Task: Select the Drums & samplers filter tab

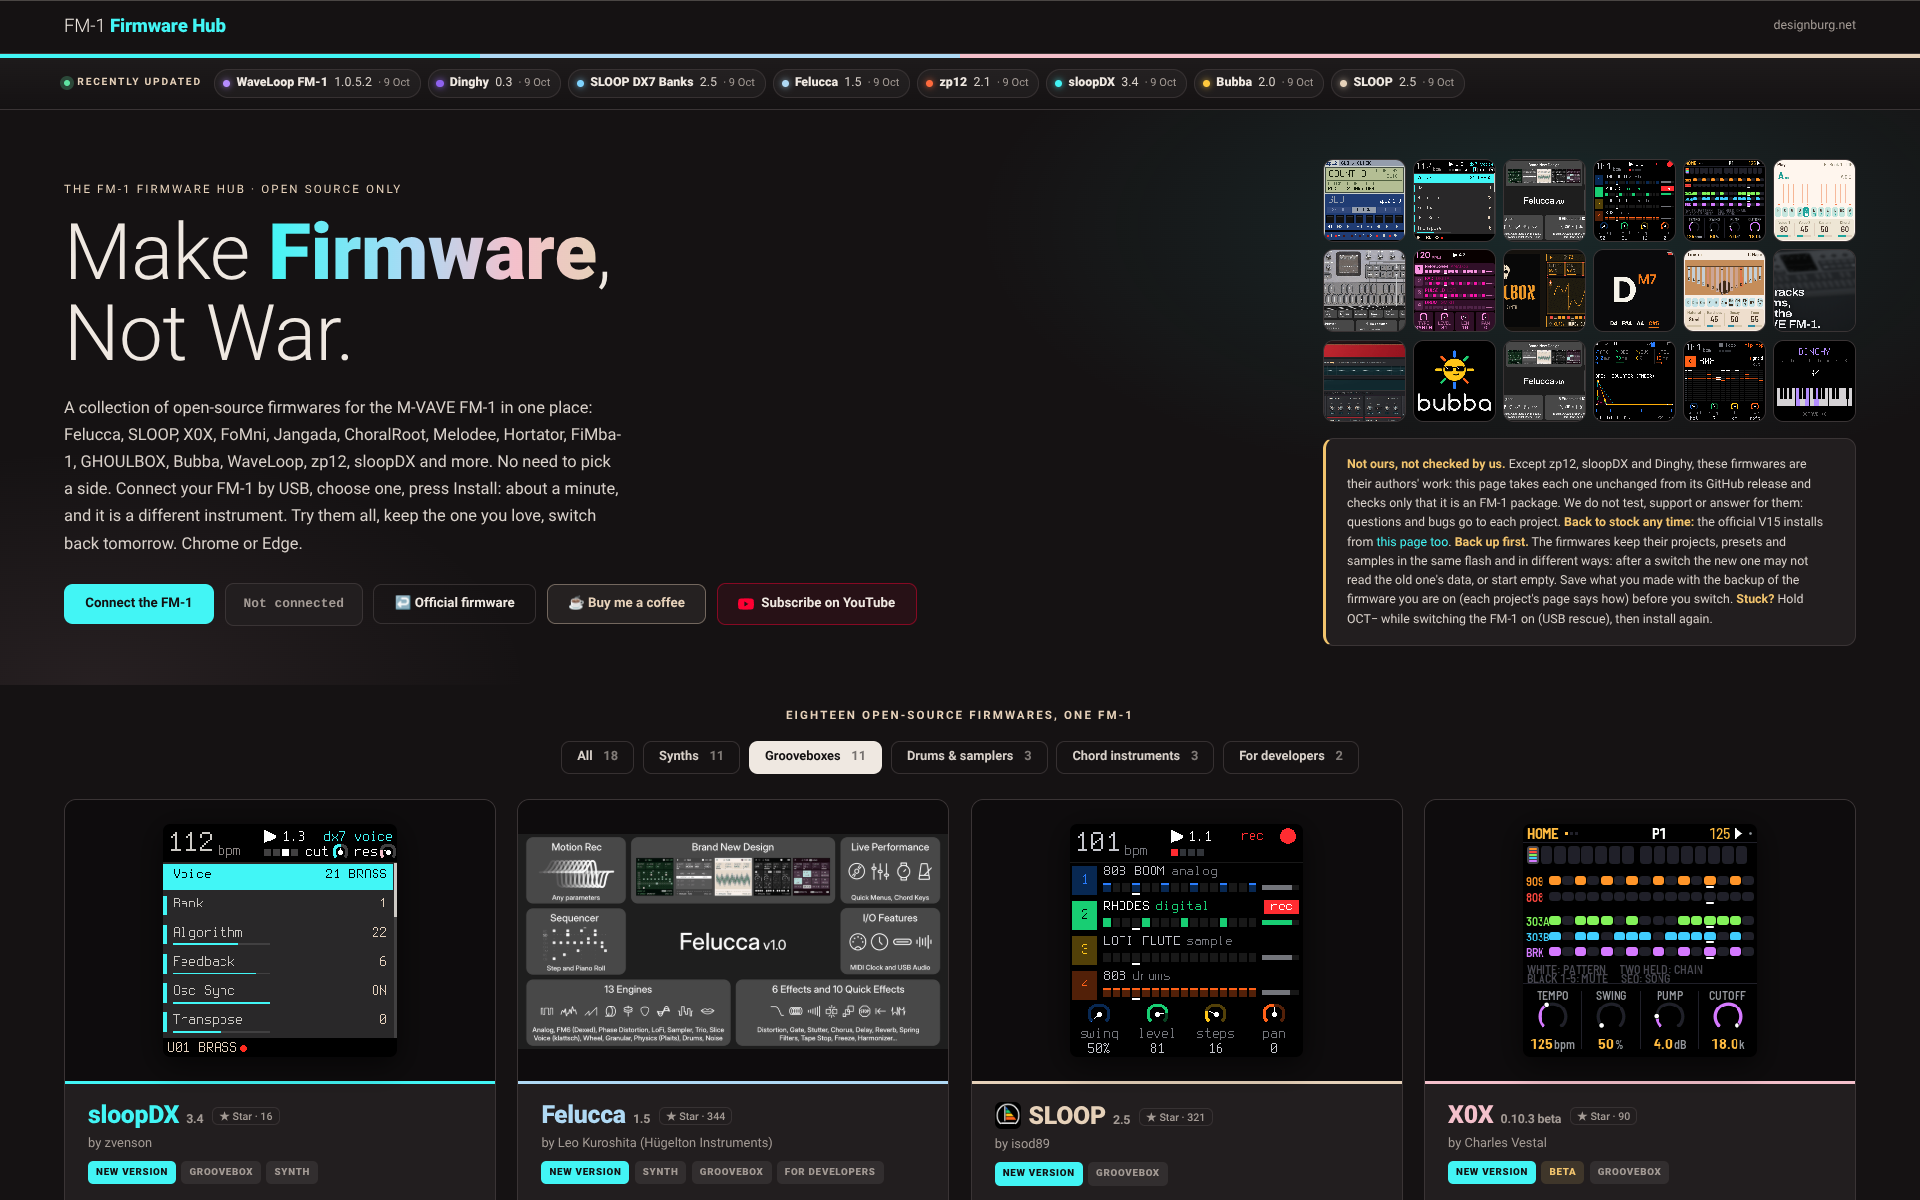Action: (x=969, y=757)
